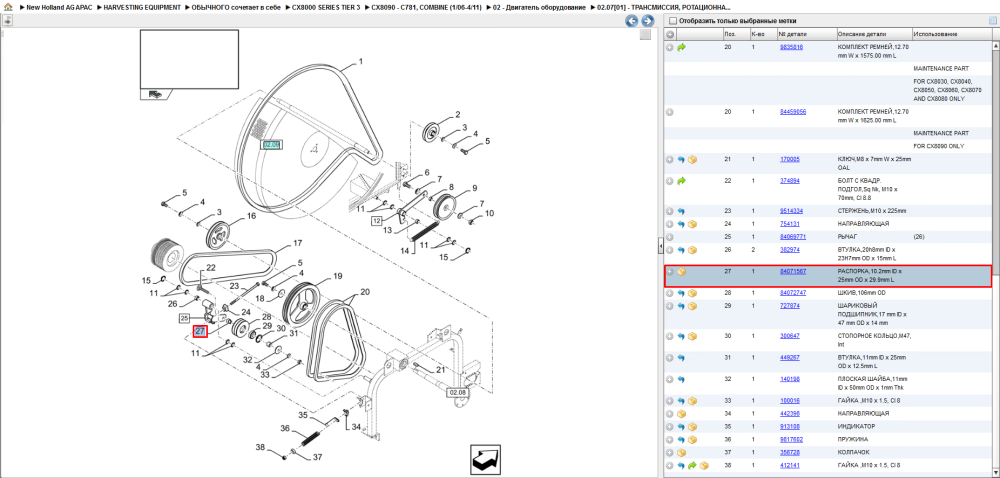The width and height of the screenshot is (1000, 478).
Task: Click package box icon in row 29
Action: tap(692, 306)
